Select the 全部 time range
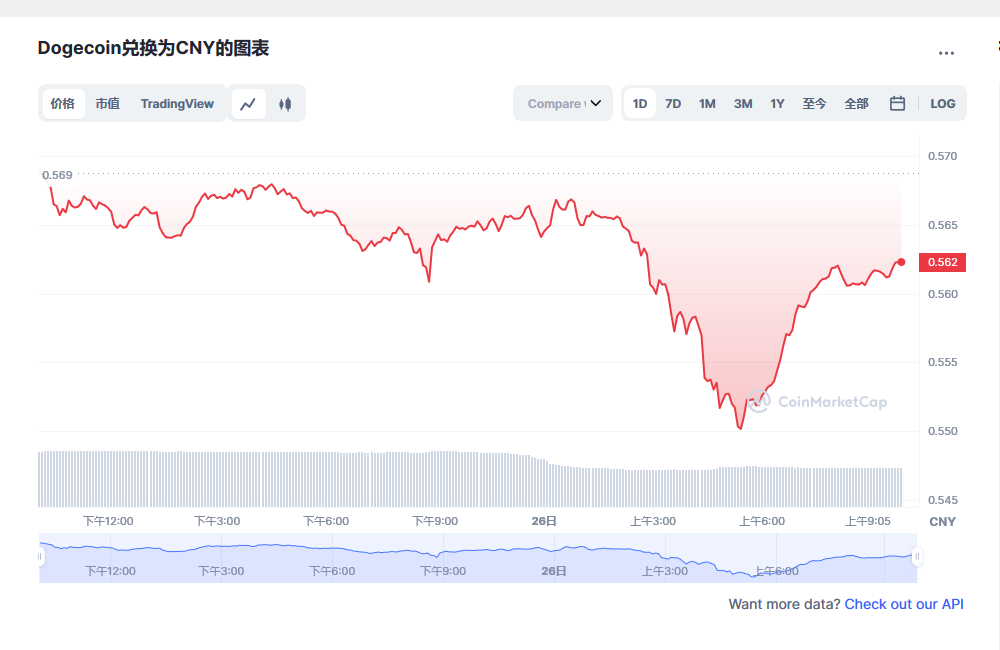Viewport: 1000px width, 650px height. point(857,104)
